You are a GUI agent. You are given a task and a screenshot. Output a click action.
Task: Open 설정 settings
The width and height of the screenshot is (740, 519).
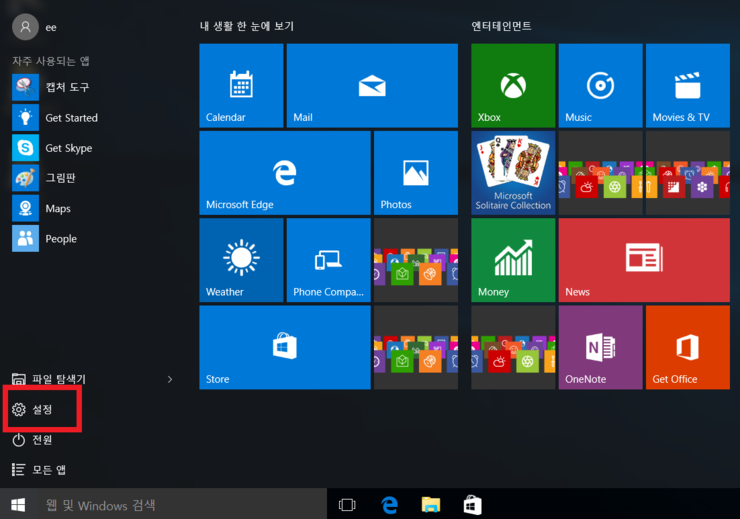click(x=32, y=409)
